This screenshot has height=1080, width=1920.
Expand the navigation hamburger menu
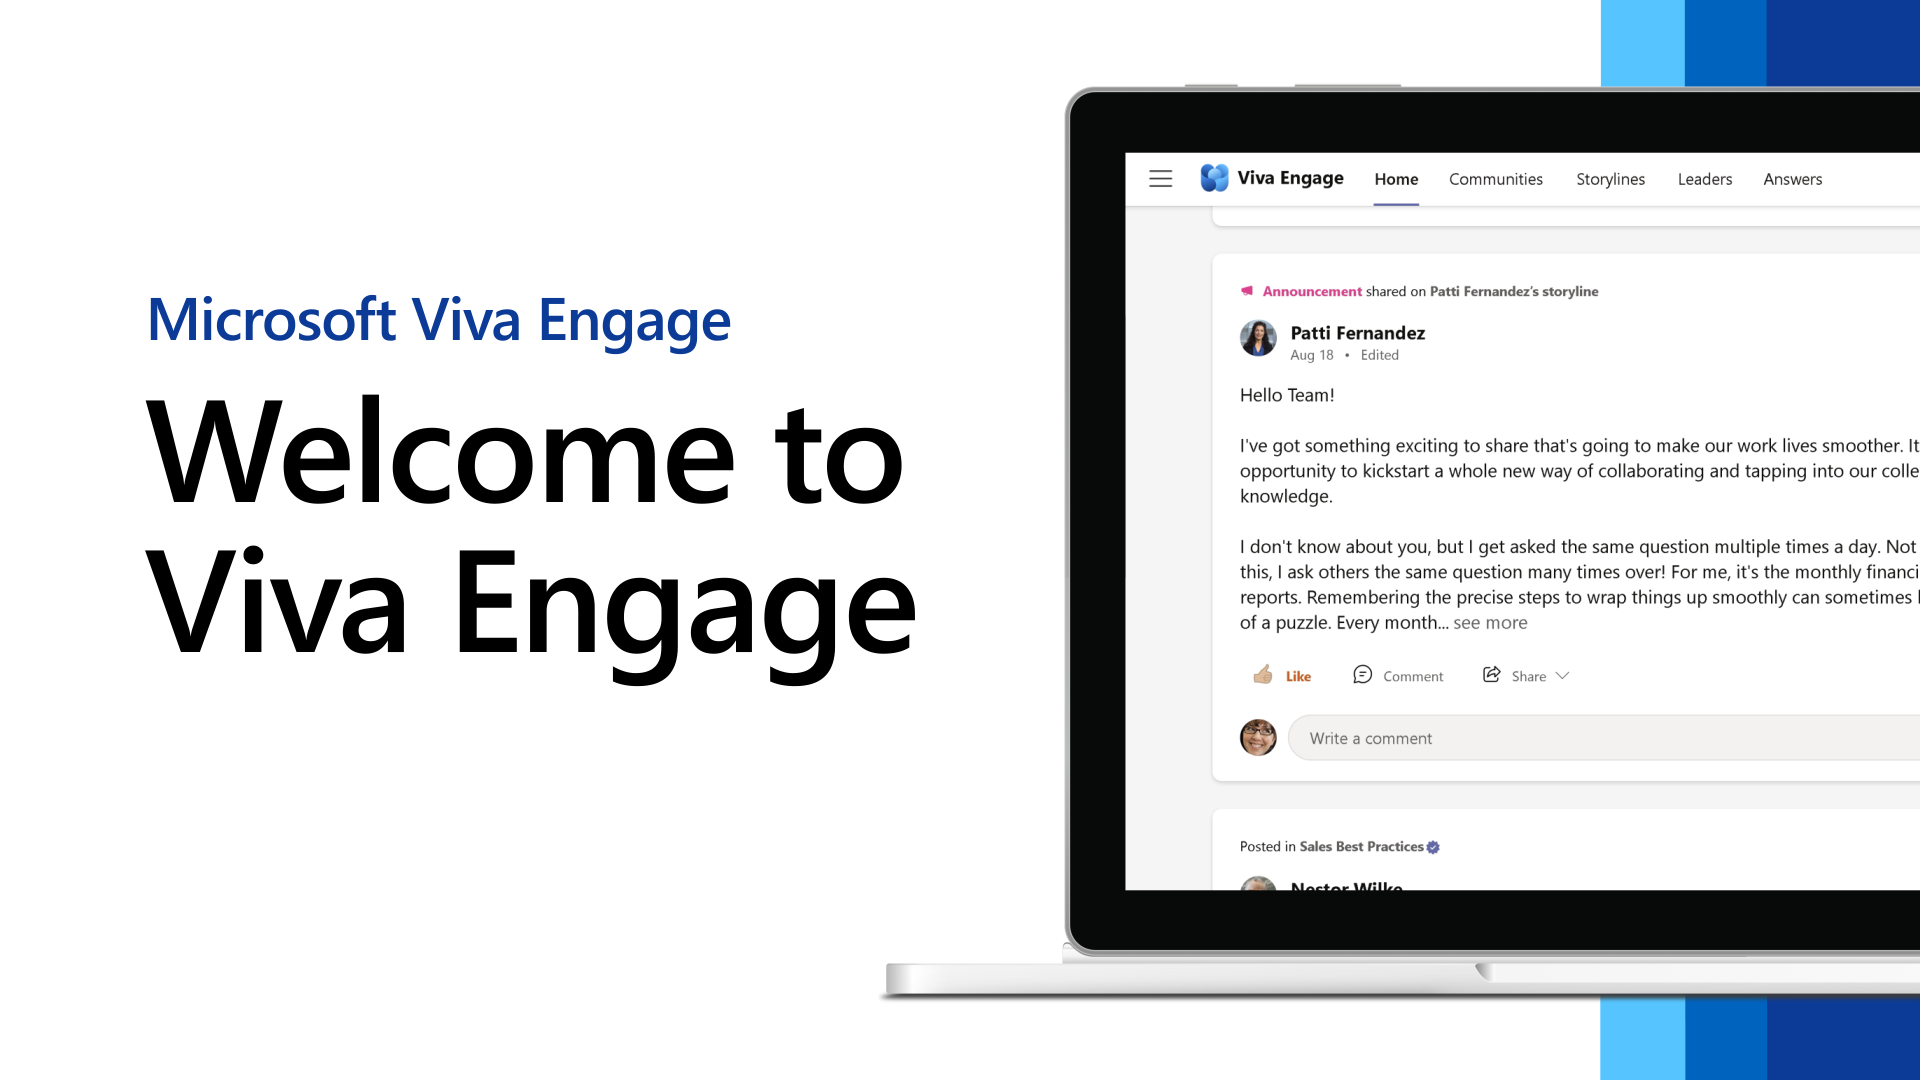[x=1159, y=178]
